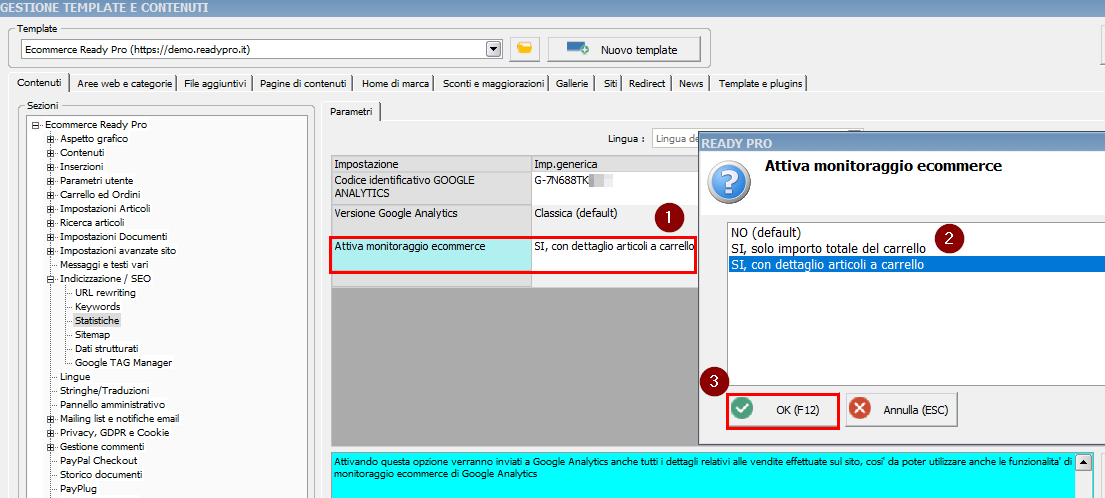
Task: Switch to the Aree web e categorie tab
Action: [125, 84]
